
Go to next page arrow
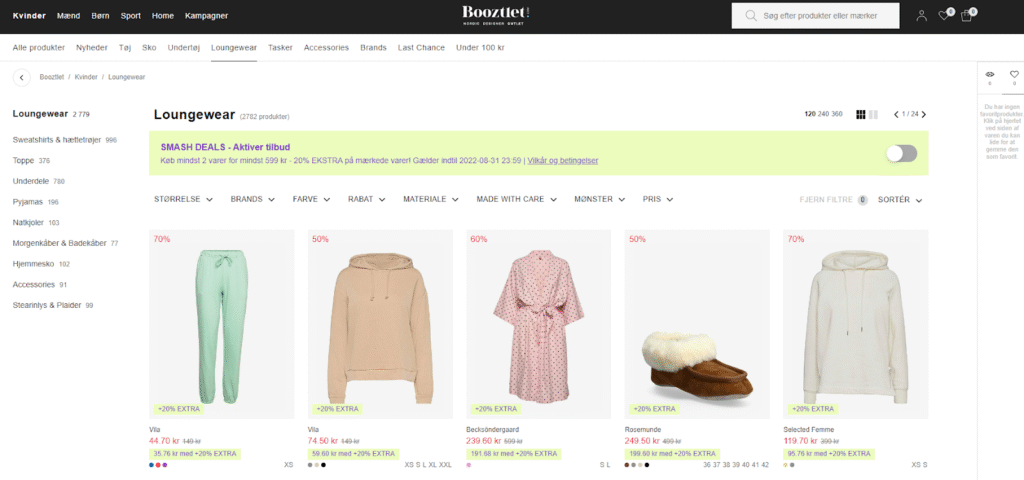[x=923, y=114]
